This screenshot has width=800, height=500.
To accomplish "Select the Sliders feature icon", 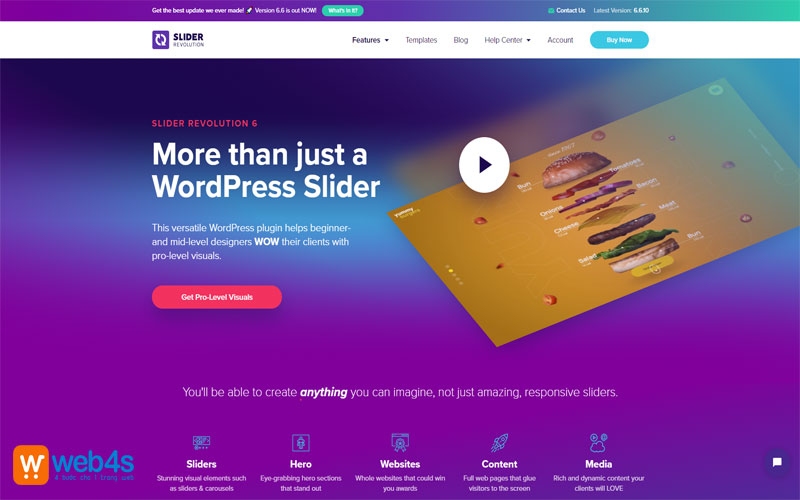I will (x=201, y=442).
